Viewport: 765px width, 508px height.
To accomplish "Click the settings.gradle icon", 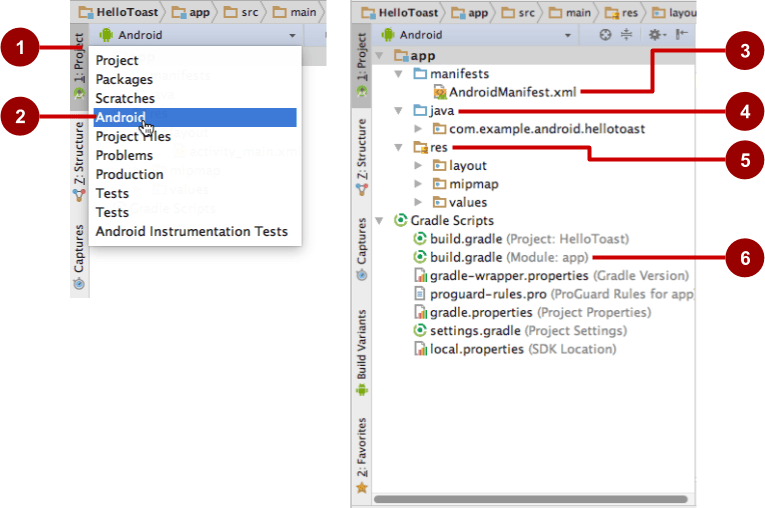I will [420, 330].
